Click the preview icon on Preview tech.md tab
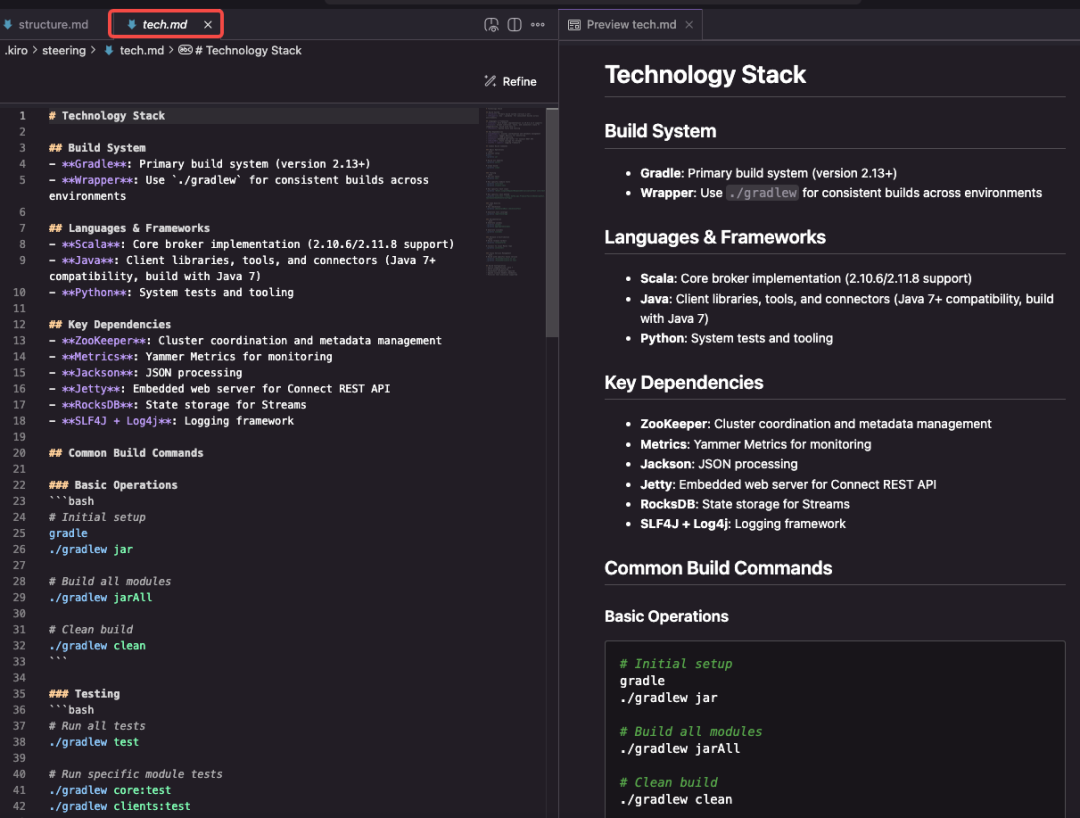This screenshot has width=1080, height=818. coord(574,24)
